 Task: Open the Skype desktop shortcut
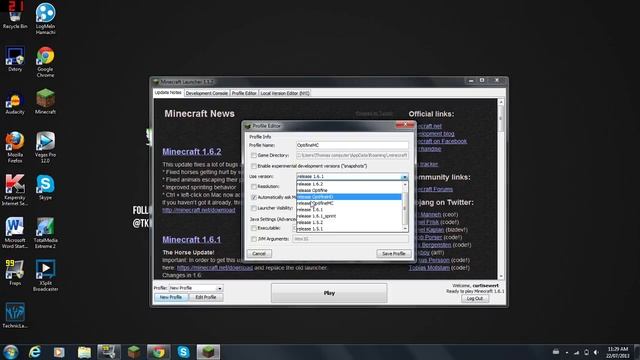point(45,187)
